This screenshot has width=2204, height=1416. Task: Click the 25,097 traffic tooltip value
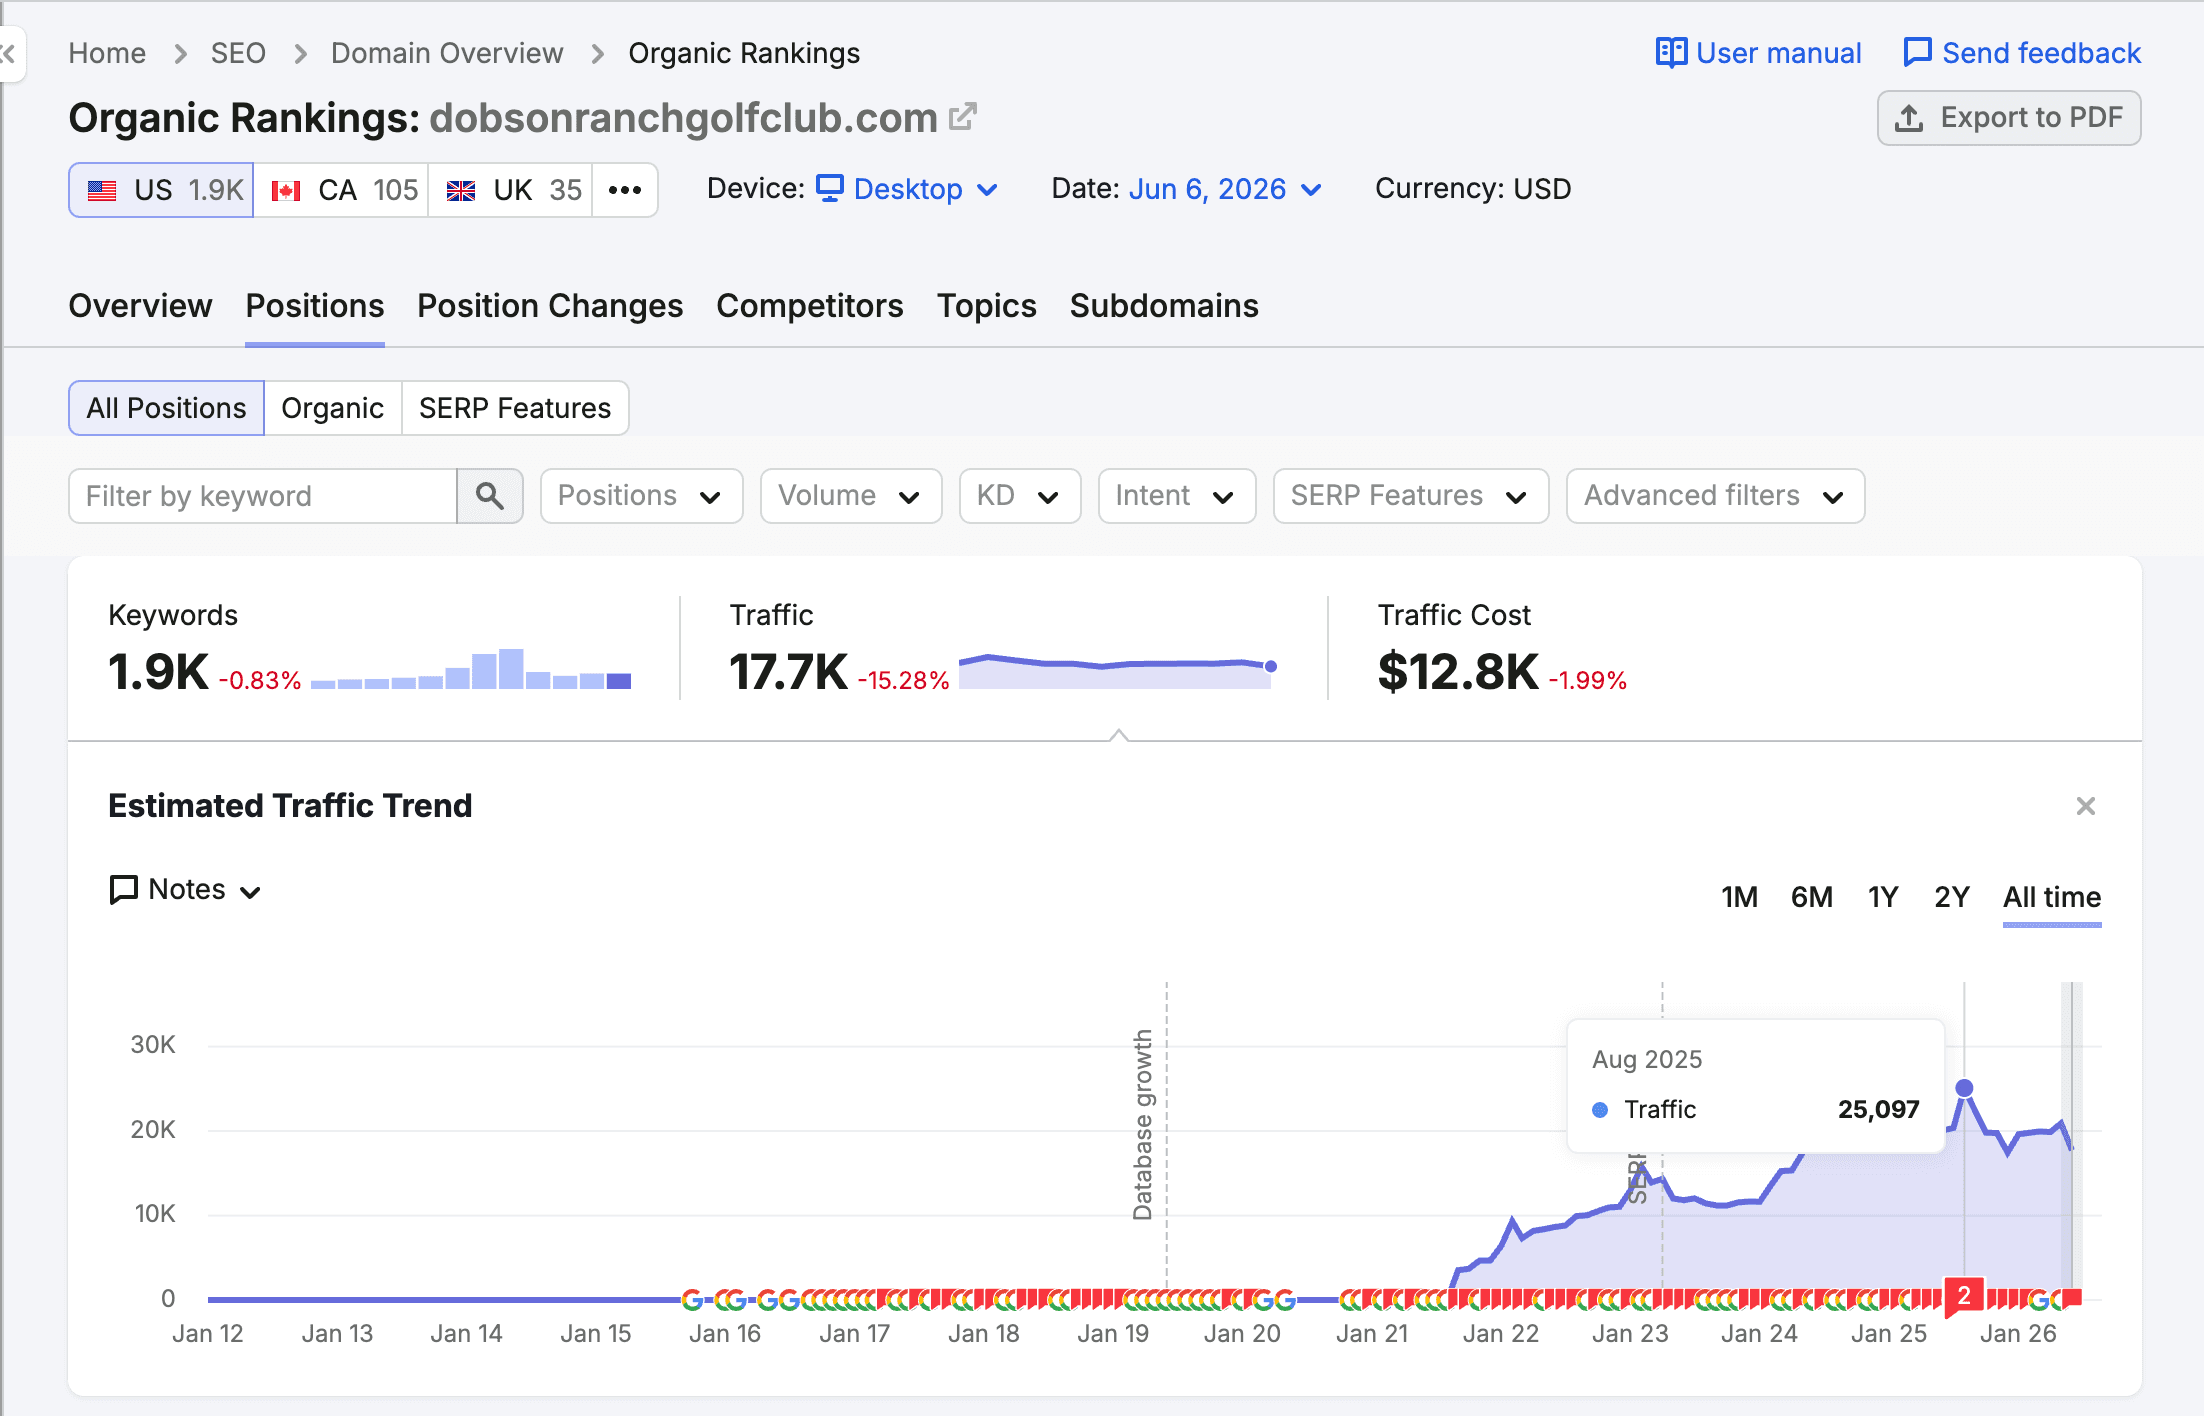pos(1878,1109)
